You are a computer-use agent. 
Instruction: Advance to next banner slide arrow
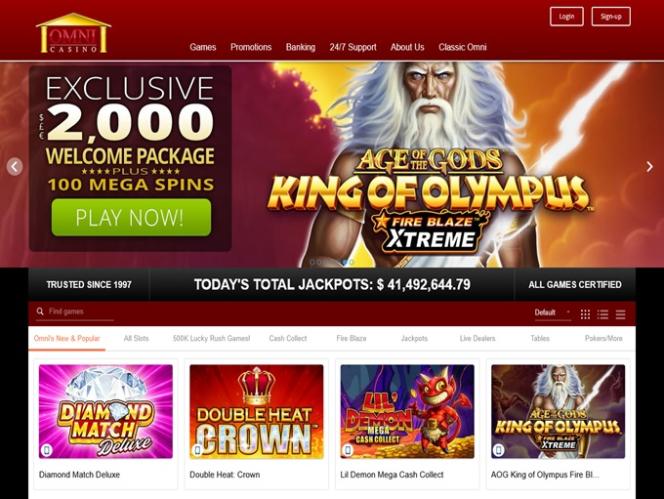click(x=650, y=166)
